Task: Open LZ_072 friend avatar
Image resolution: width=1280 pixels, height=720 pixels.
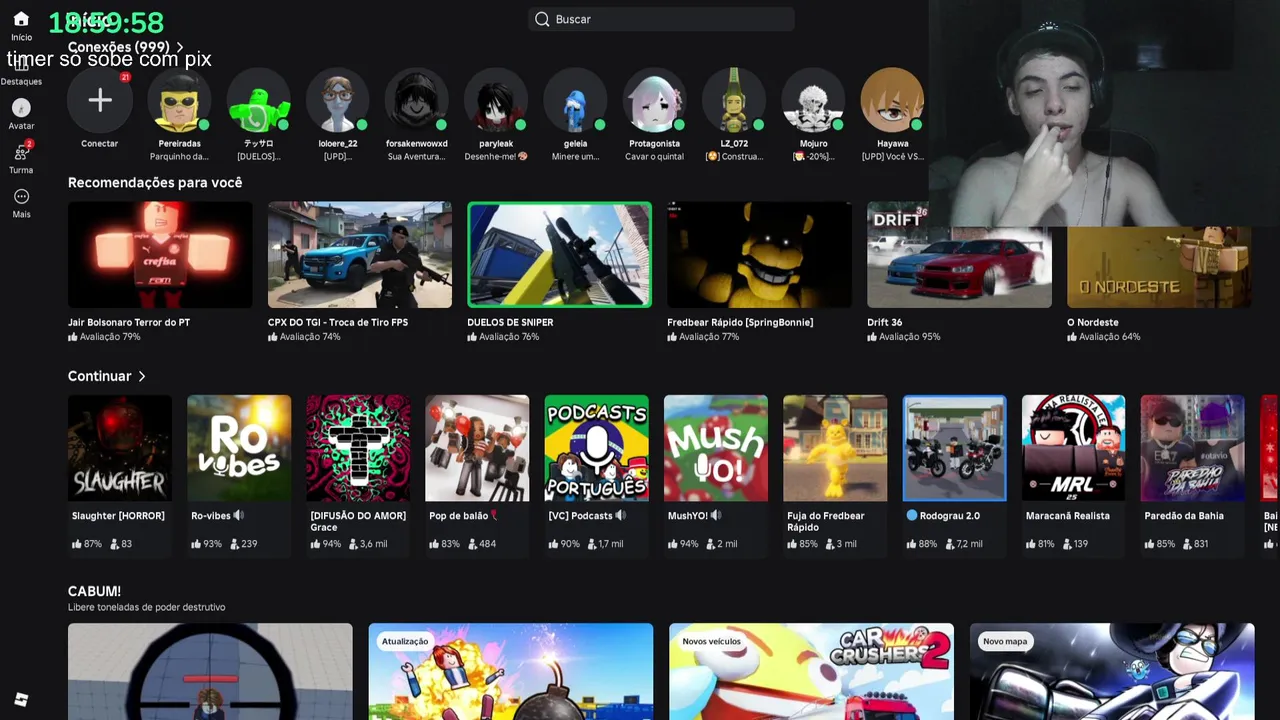Action: click(734, 100)
